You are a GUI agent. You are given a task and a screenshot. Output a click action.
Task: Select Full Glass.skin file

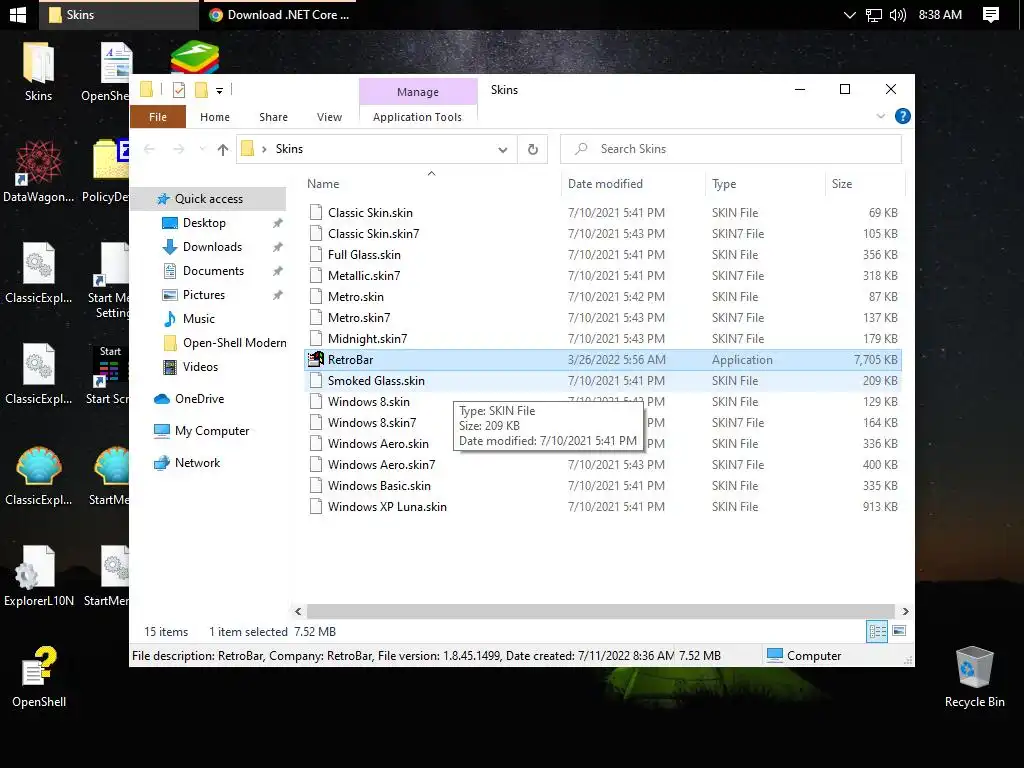(x=601, y=255)
